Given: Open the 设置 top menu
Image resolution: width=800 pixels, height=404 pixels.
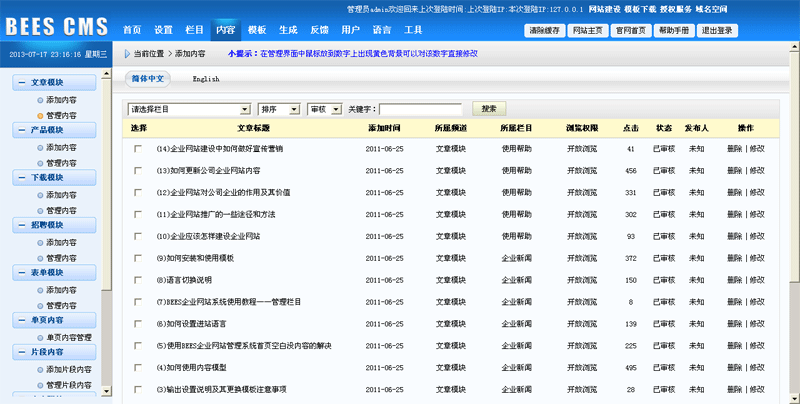Looking at the screenshot, I should [x=163, y=30].
